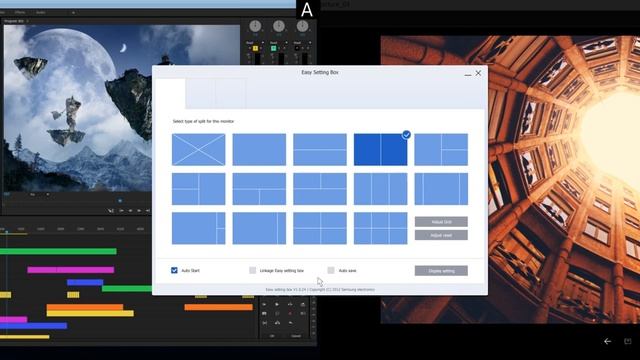The image size is (640, 360).
Task: Select layout with wide center and narrow side columns
Action: click(x=441, y=189)
